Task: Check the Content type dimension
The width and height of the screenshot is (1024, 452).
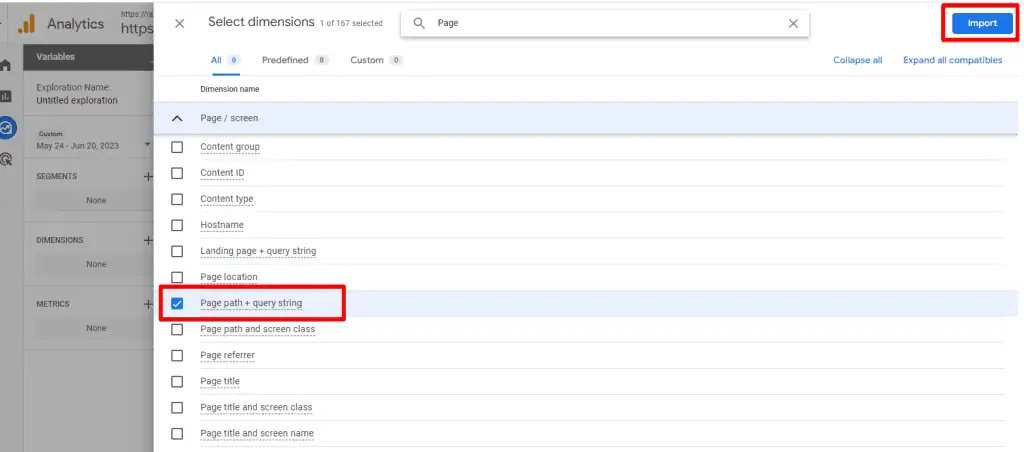Action: click(x=177, y=199)
